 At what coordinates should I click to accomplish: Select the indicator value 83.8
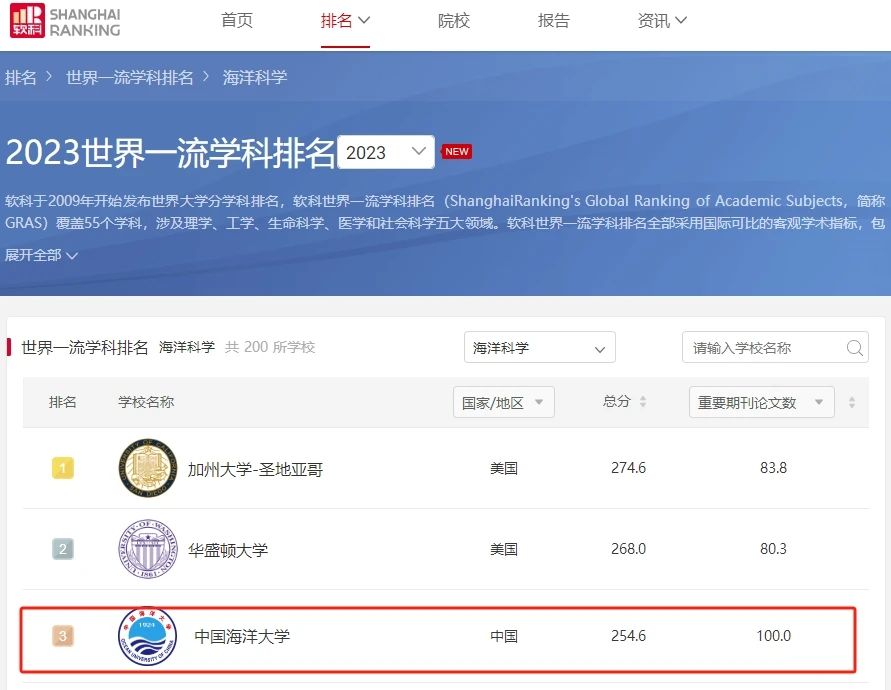click(773, 468)
